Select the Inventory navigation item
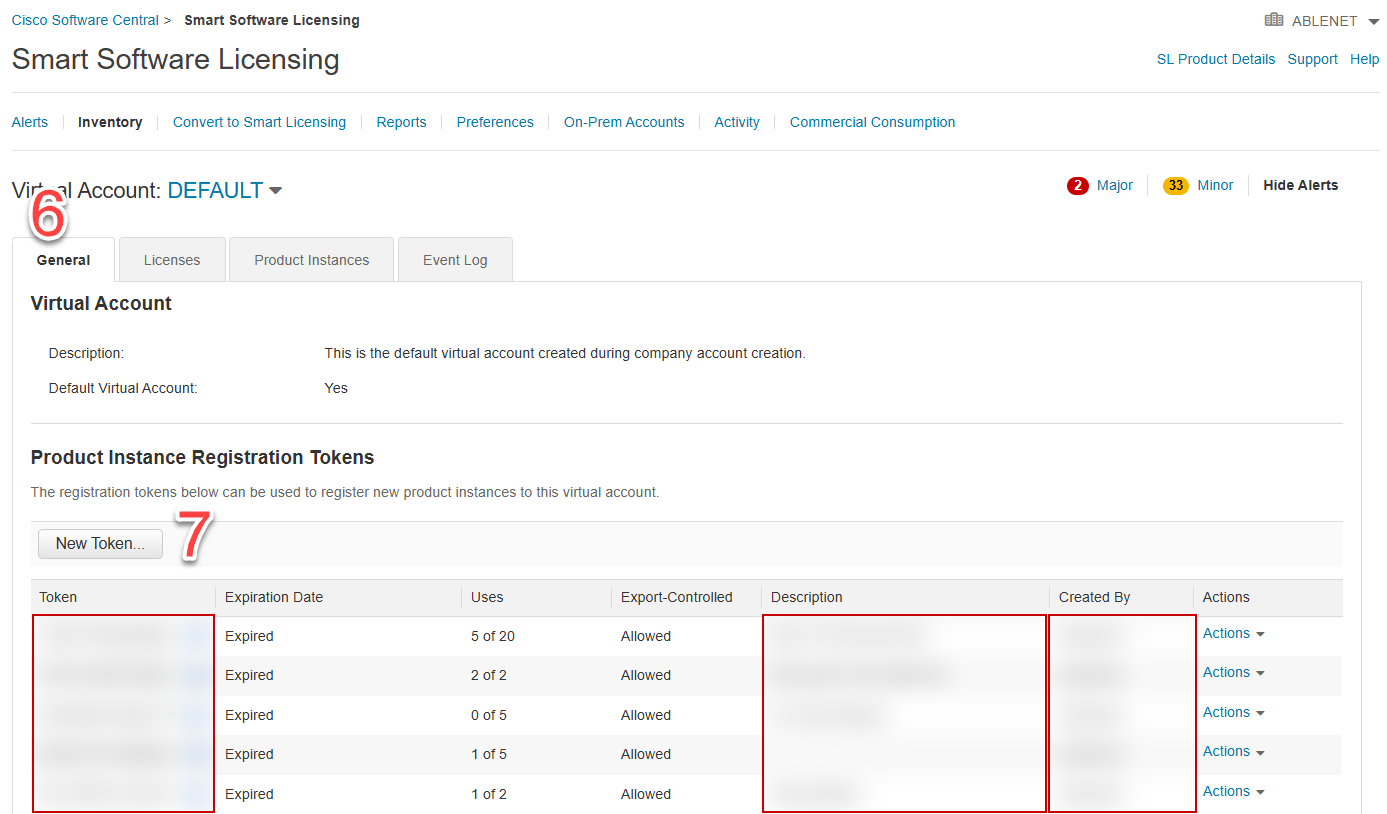The image size is (1387, 814). coord(110,122)
